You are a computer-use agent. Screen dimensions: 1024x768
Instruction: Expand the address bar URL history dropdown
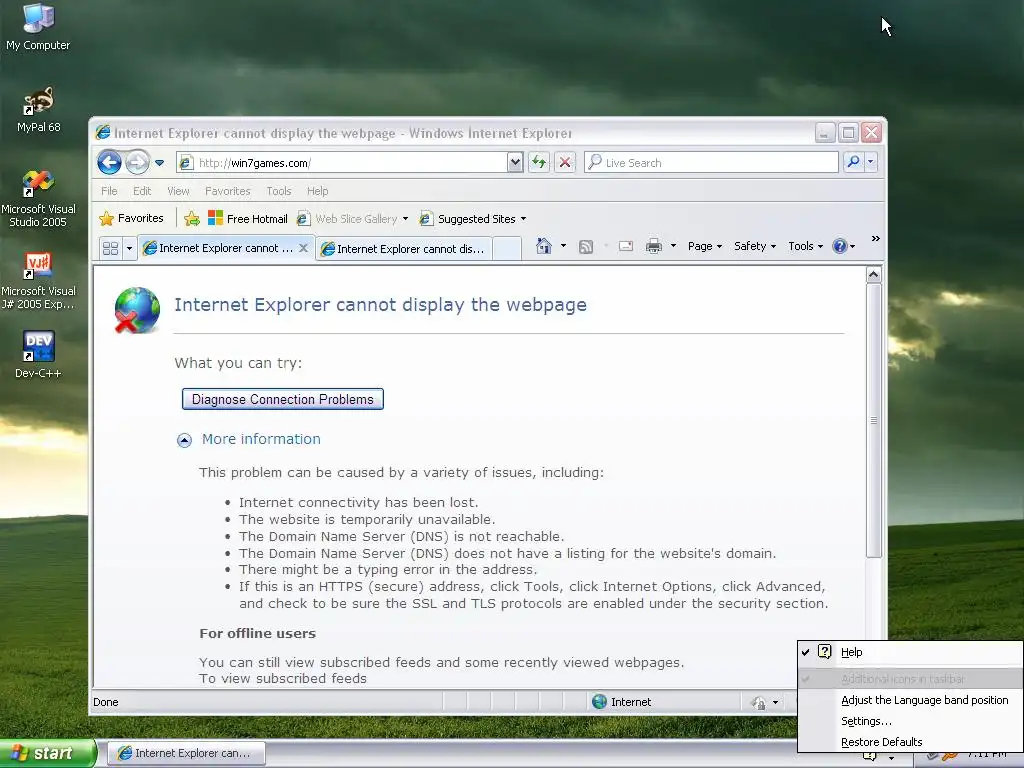point(515,163)
